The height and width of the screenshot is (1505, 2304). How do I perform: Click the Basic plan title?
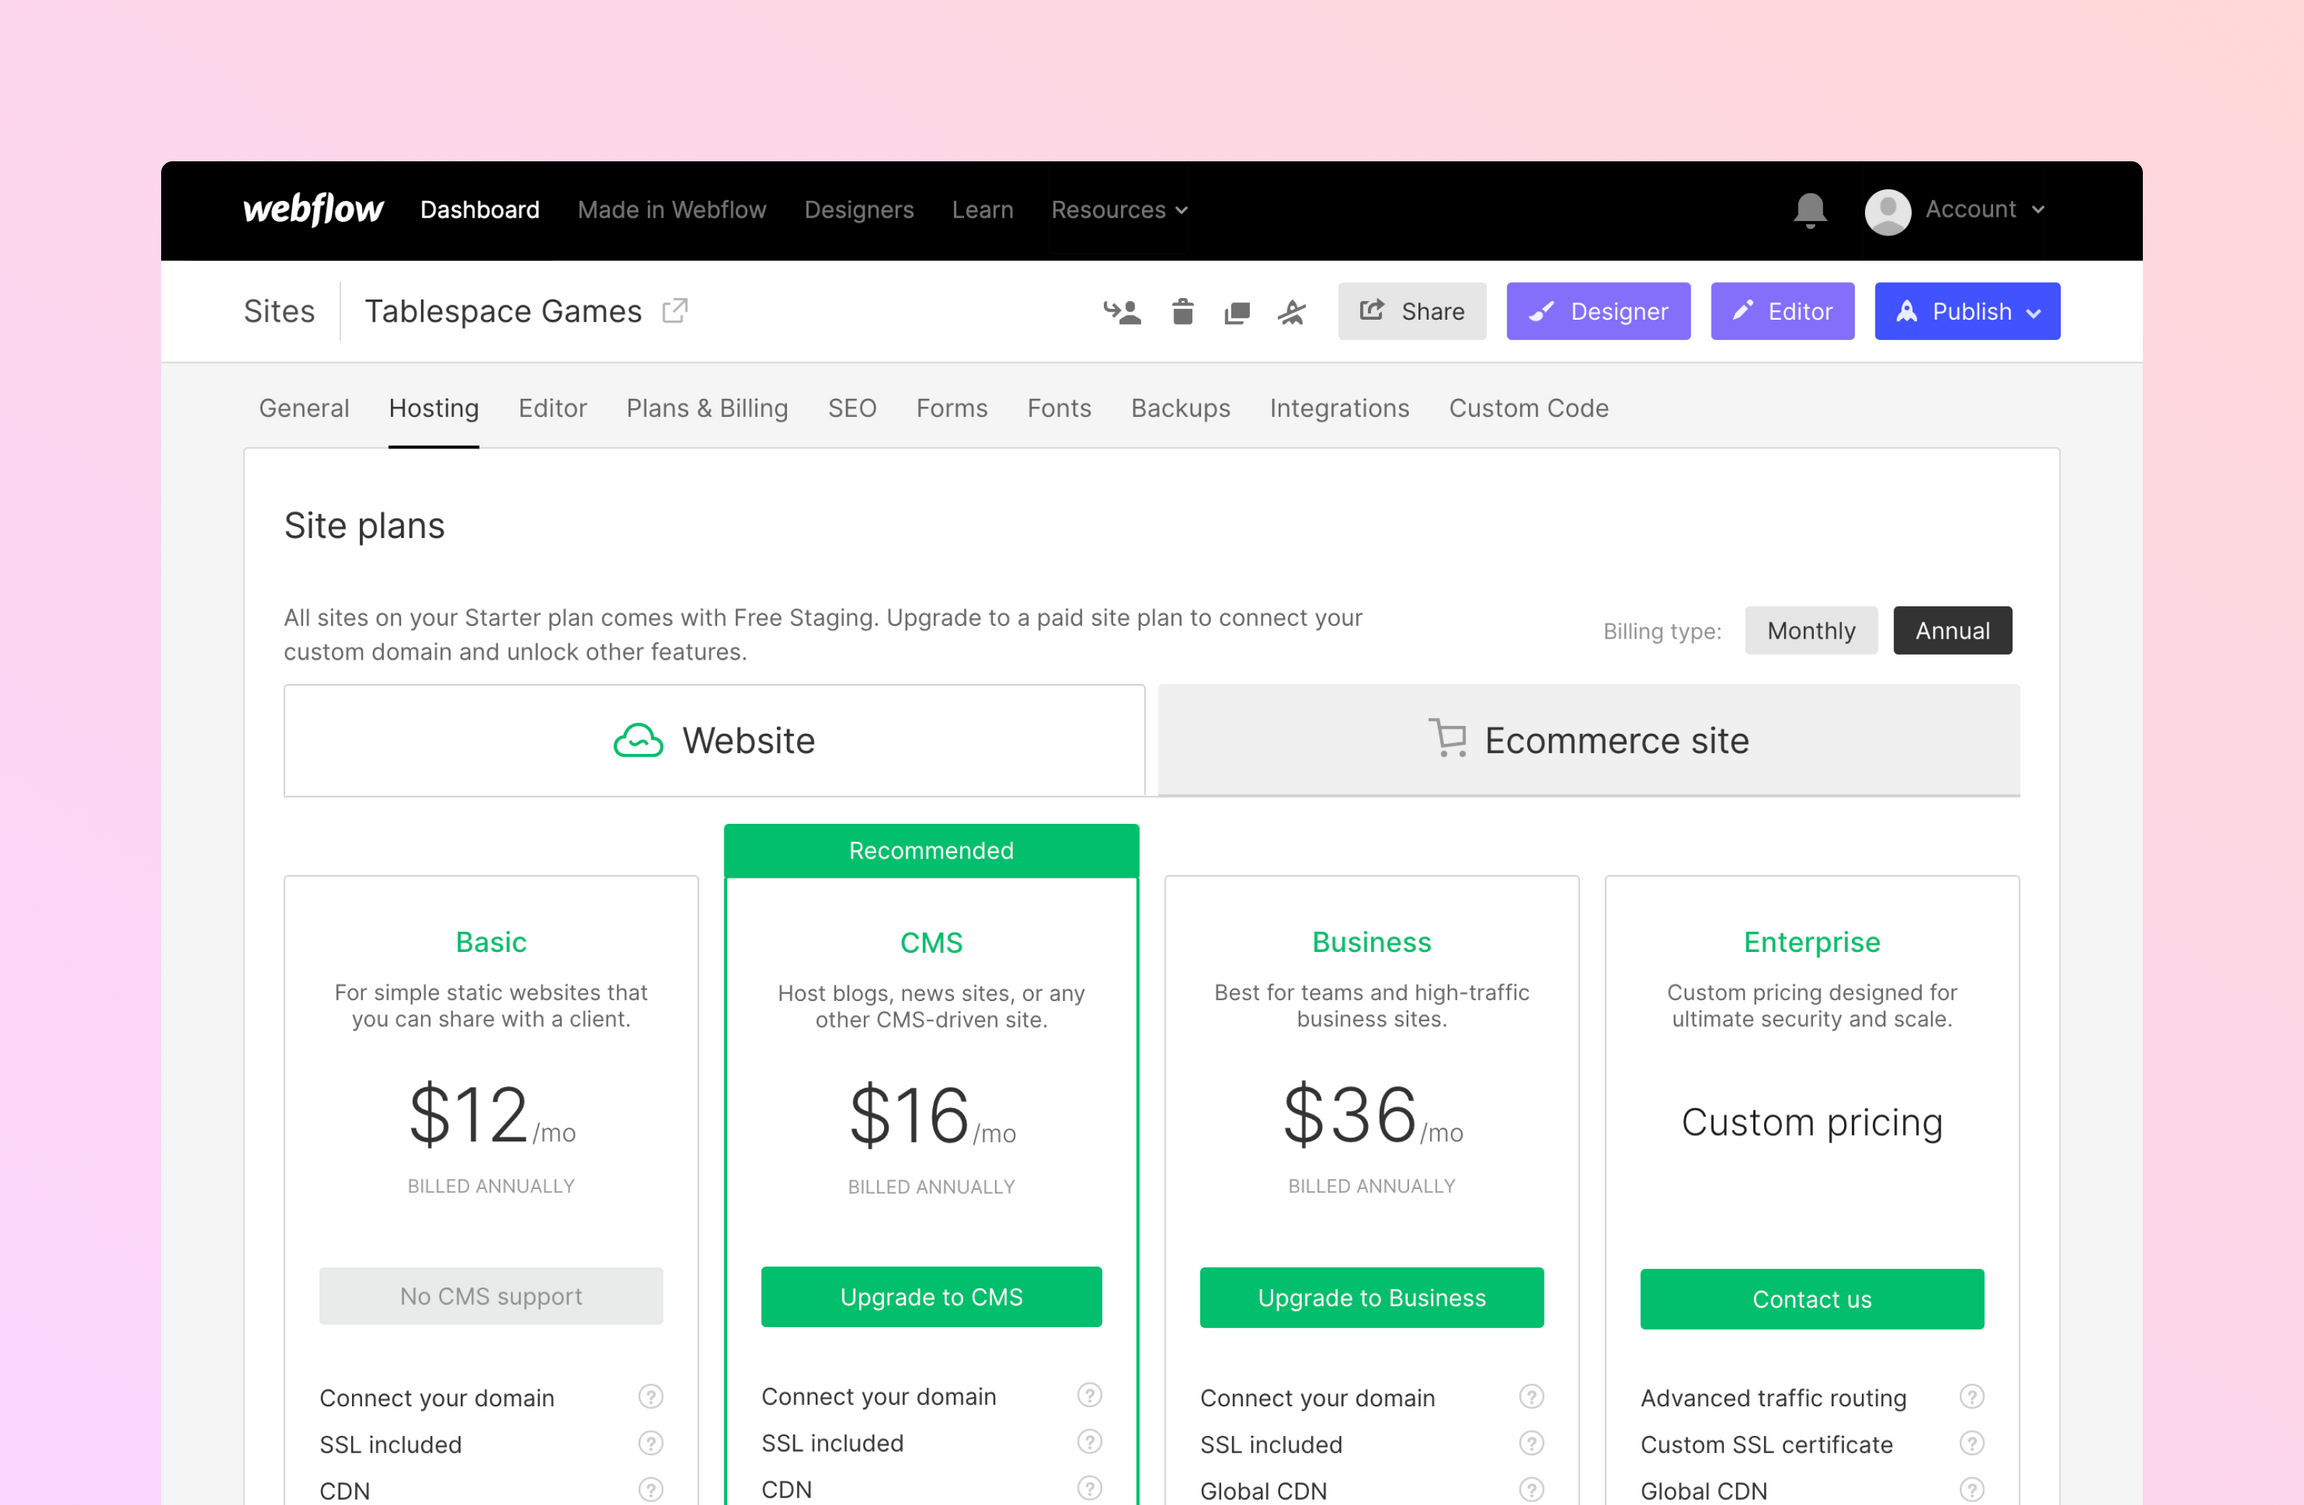coord(491,942)
